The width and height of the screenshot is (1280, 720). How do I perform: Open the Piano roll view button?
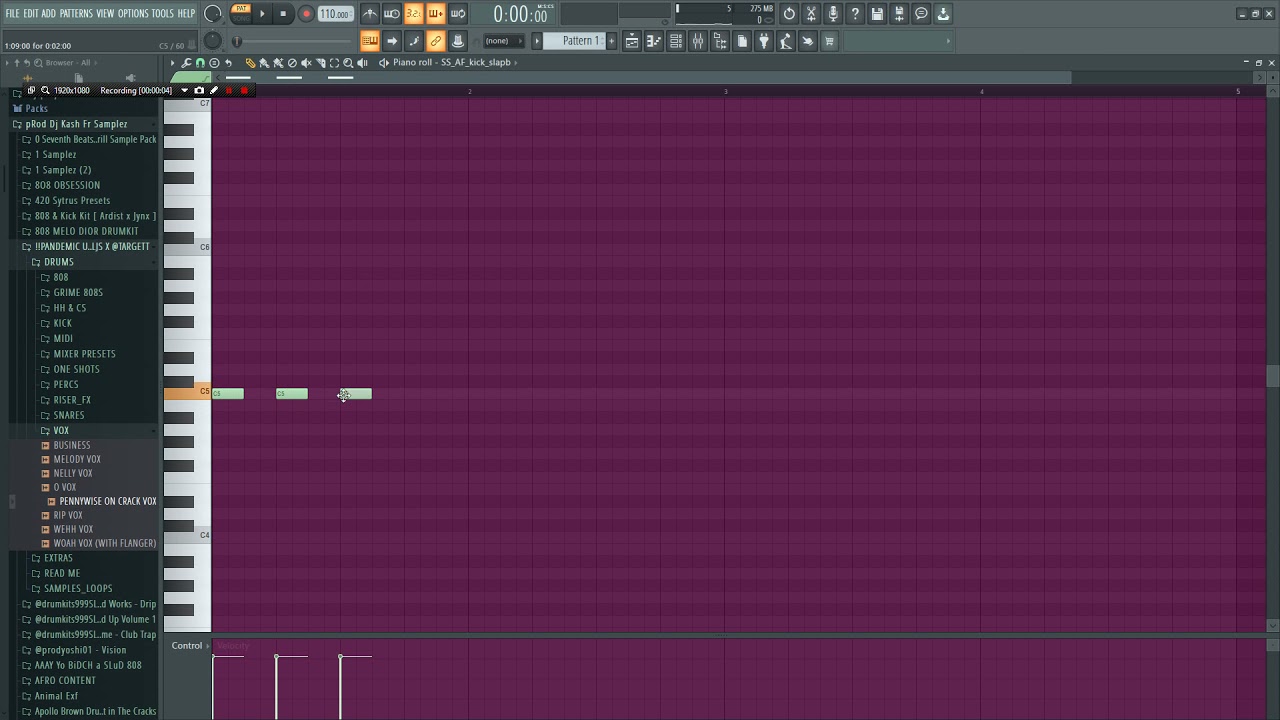click(x=654, y=41)
